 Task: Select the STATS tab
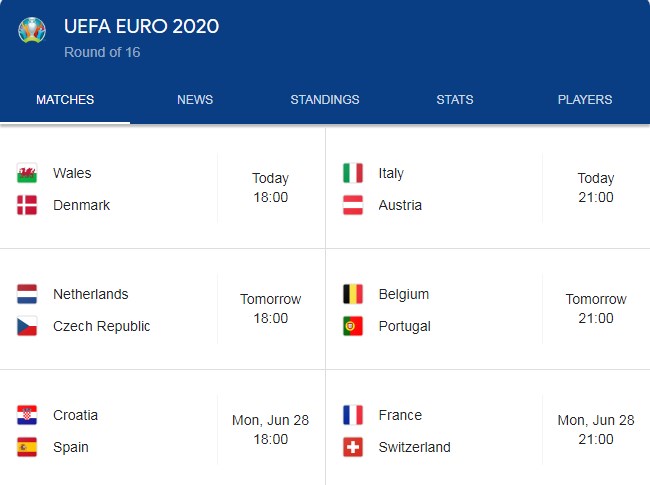click(x=455, y=99)
